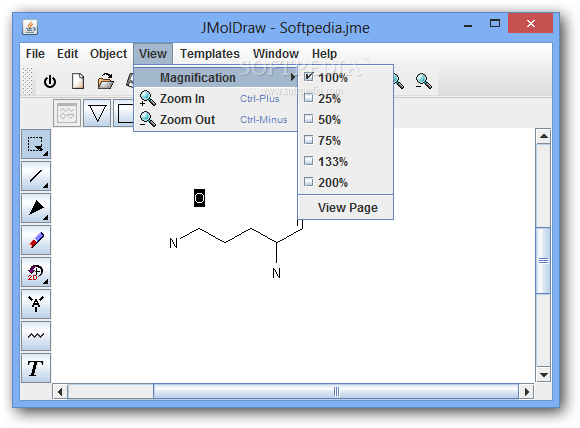The height and width of the screenshot is (428, 580).
Task: Open the Help menu
Action: tap(324, 54)
